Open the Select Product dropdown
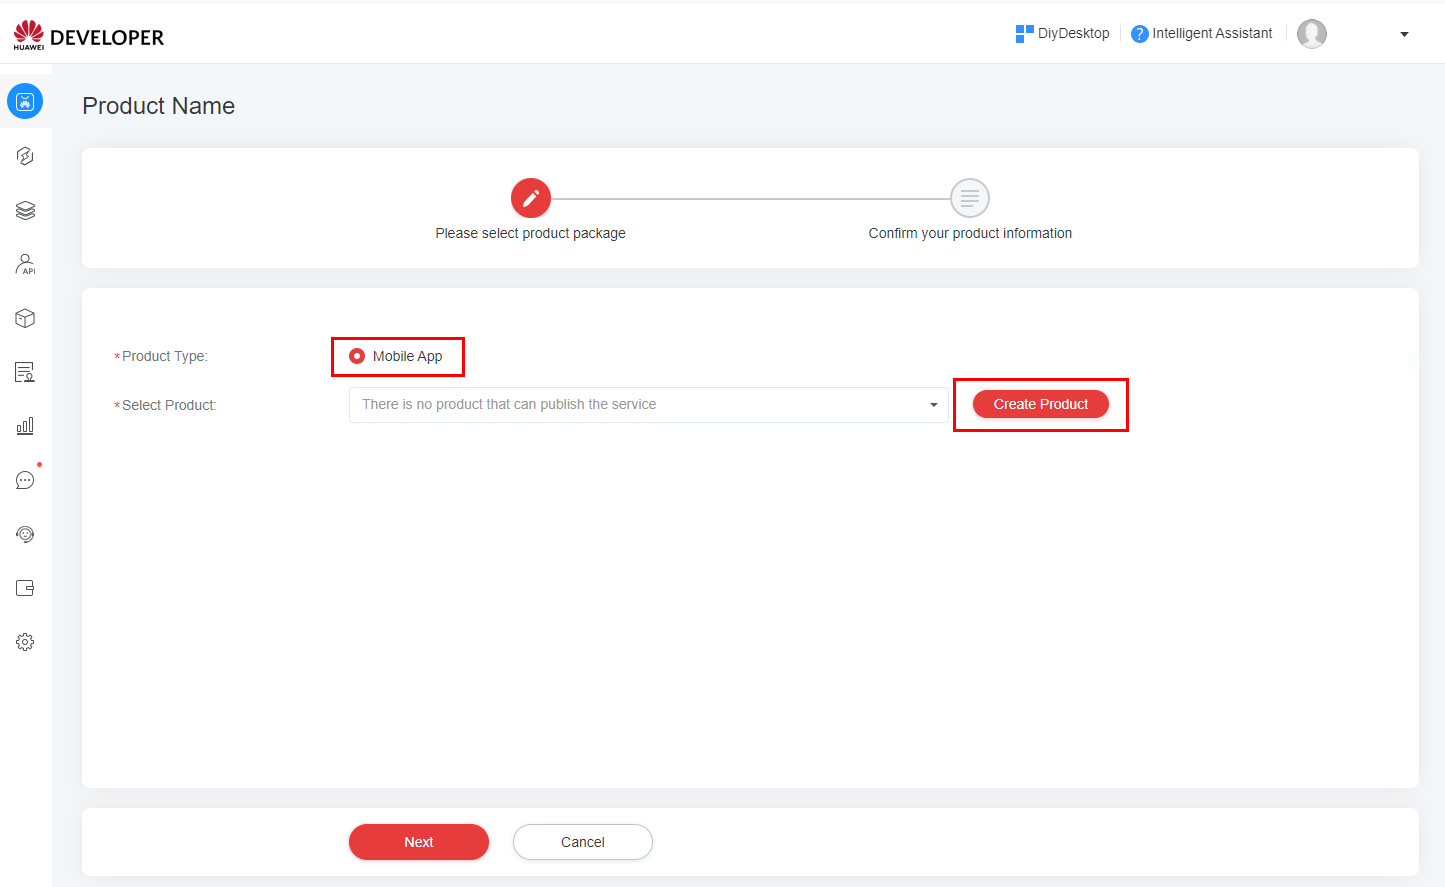This screenshot has width=1445, height=887. [648, 405]
